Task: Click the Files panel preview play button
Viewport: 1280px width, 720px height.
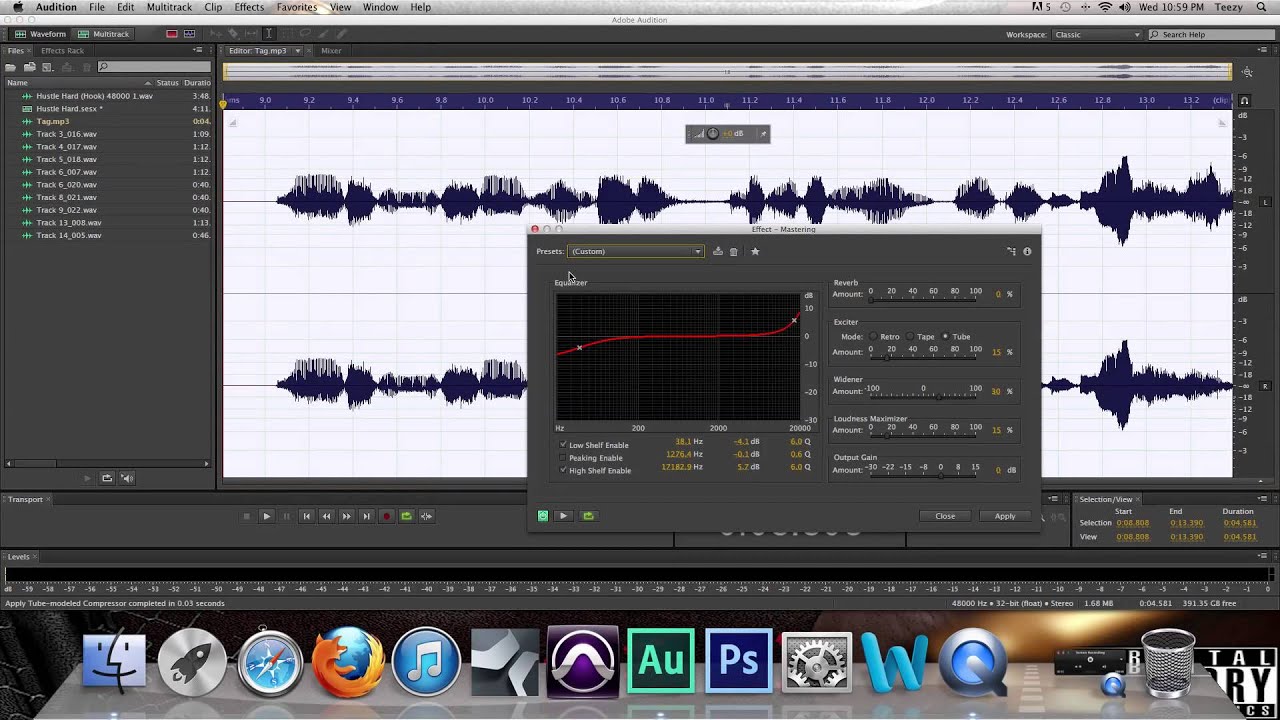Action: click(87, 478)
